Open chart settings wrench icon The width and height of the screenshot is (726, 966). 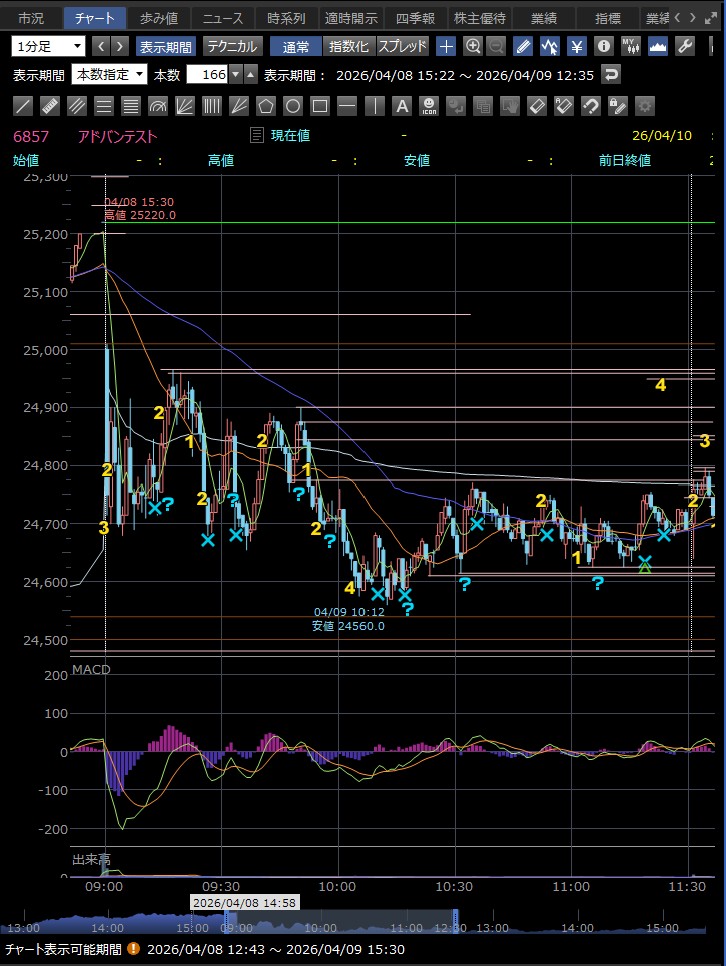[685, 46]
